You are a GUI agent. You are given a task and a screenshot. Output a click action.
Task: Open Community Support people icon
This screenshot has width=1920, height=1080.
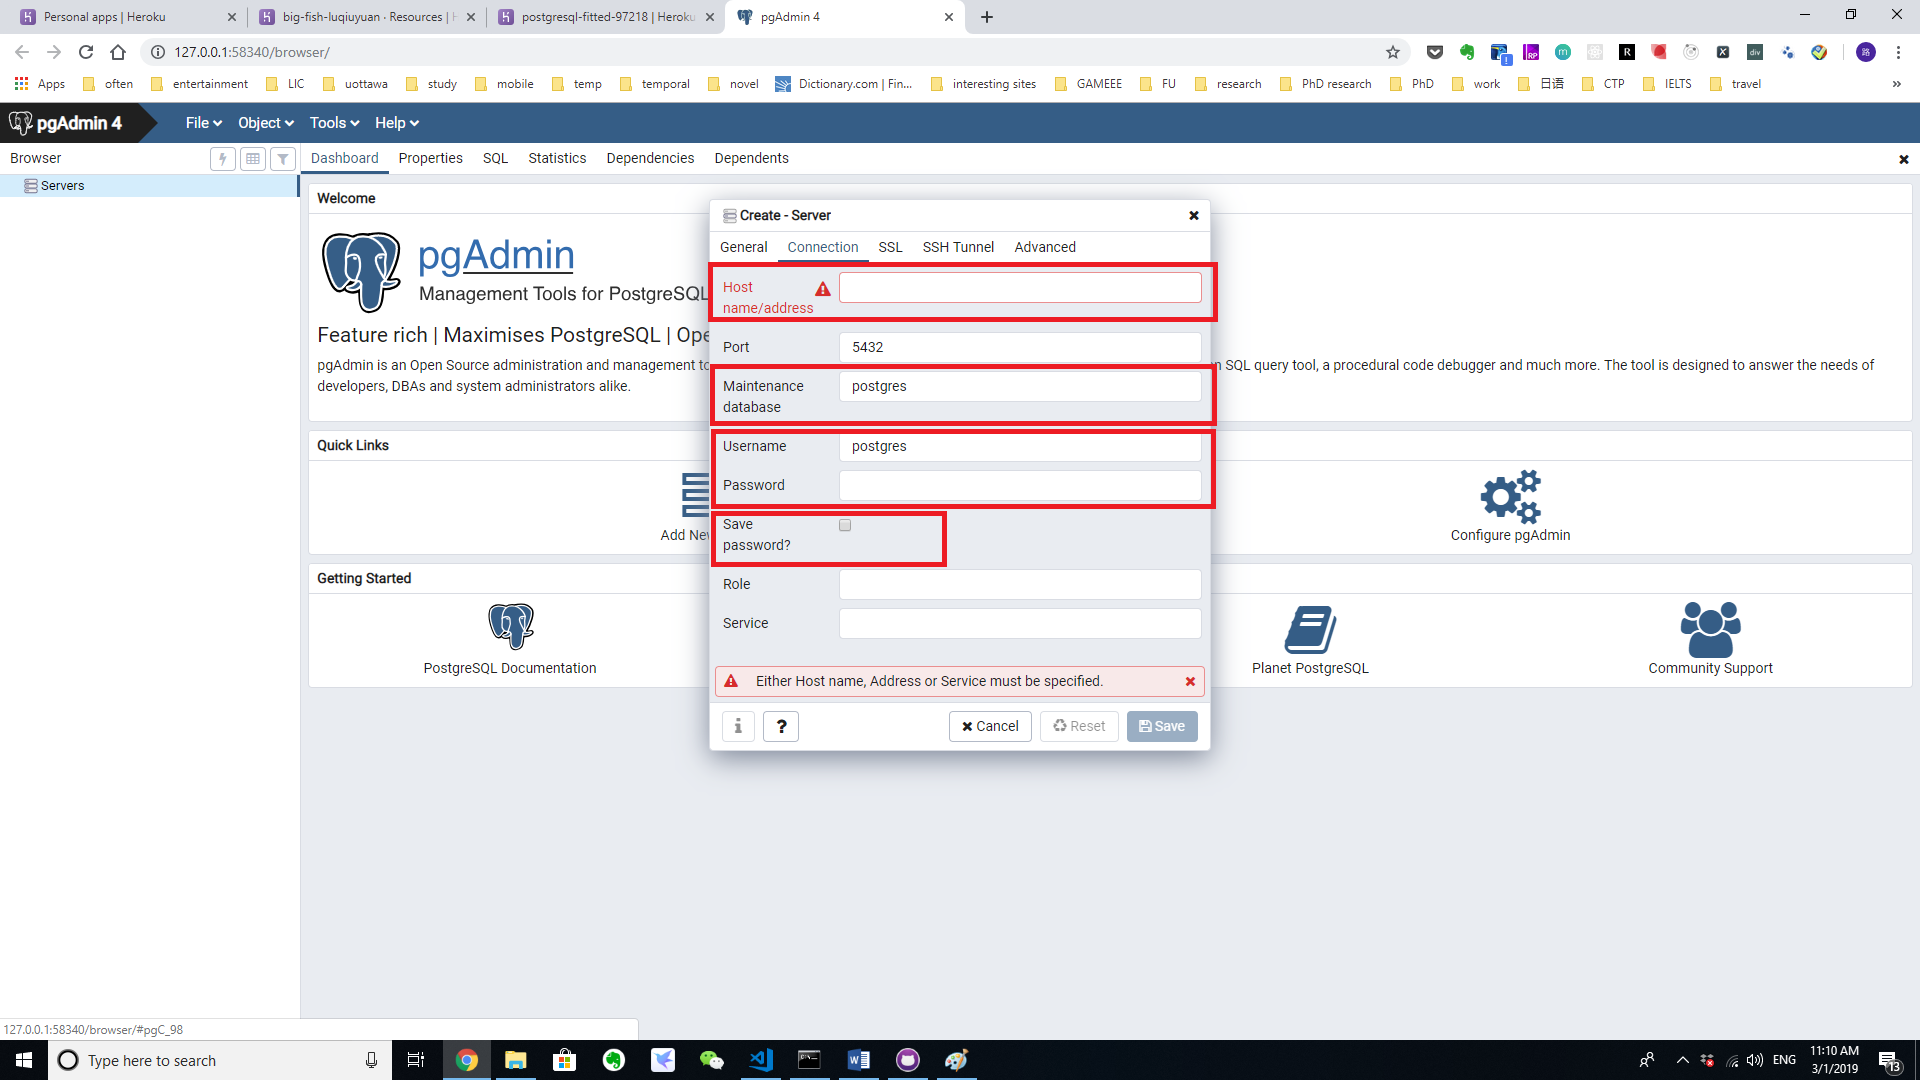(x=1710, y=629)
